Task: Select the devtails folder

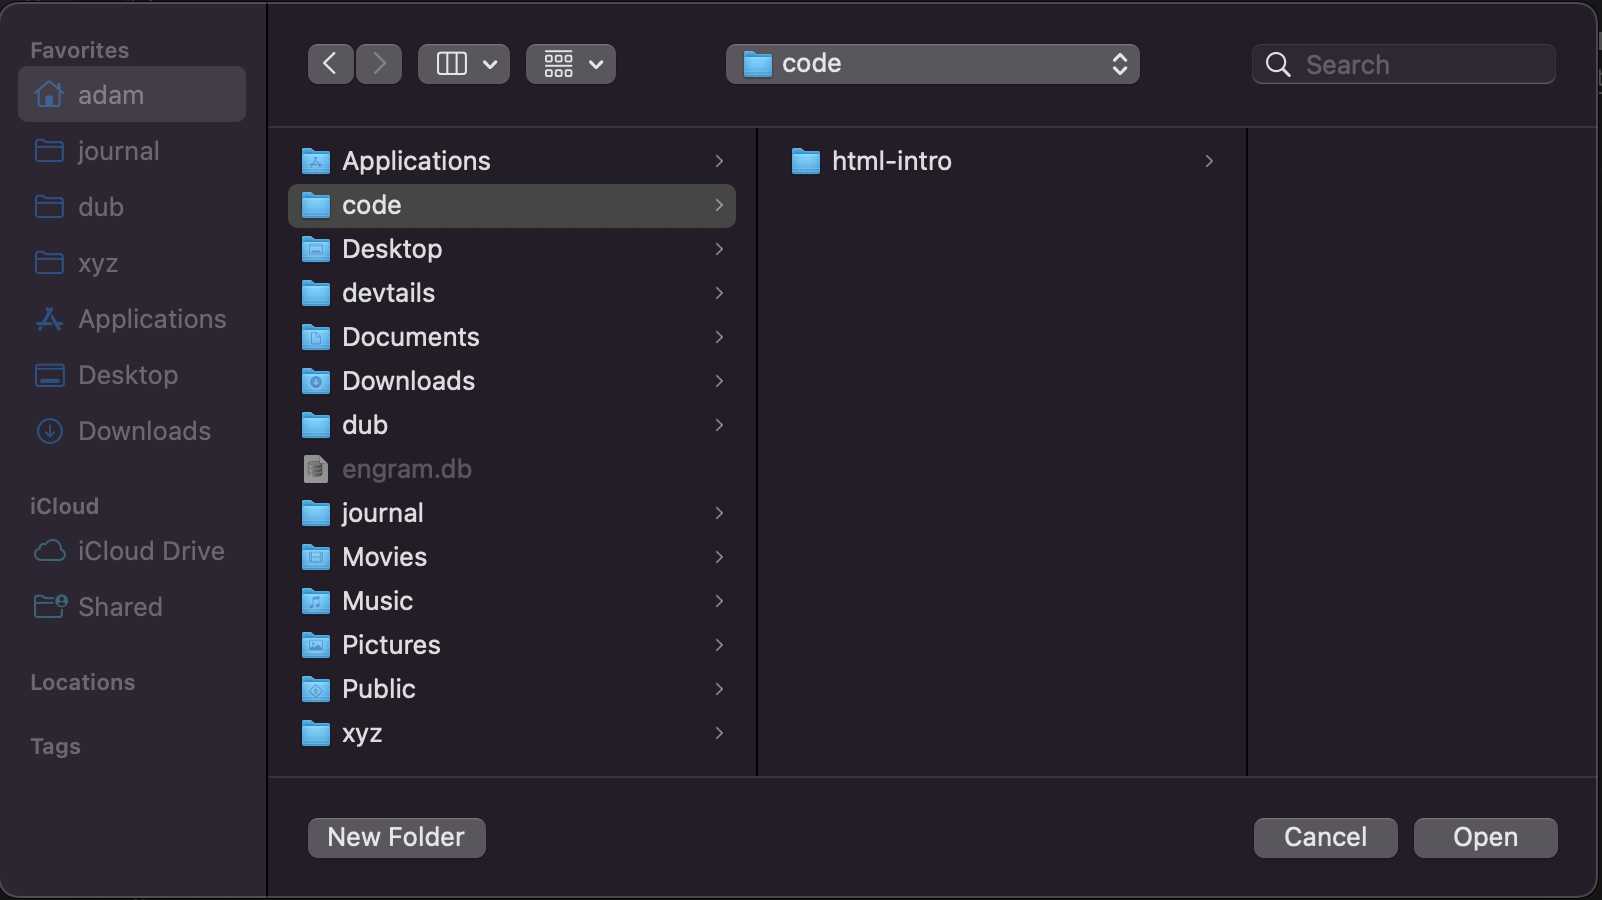Action: pyautogui.click(x=388, y=293)
